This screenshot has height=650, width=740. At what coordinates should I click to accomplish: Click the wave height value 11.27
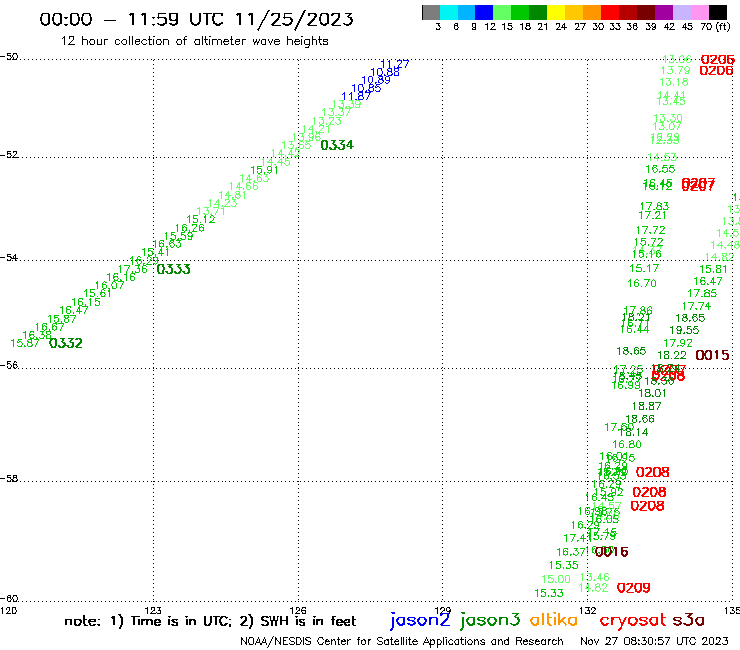tap(395, 64)
